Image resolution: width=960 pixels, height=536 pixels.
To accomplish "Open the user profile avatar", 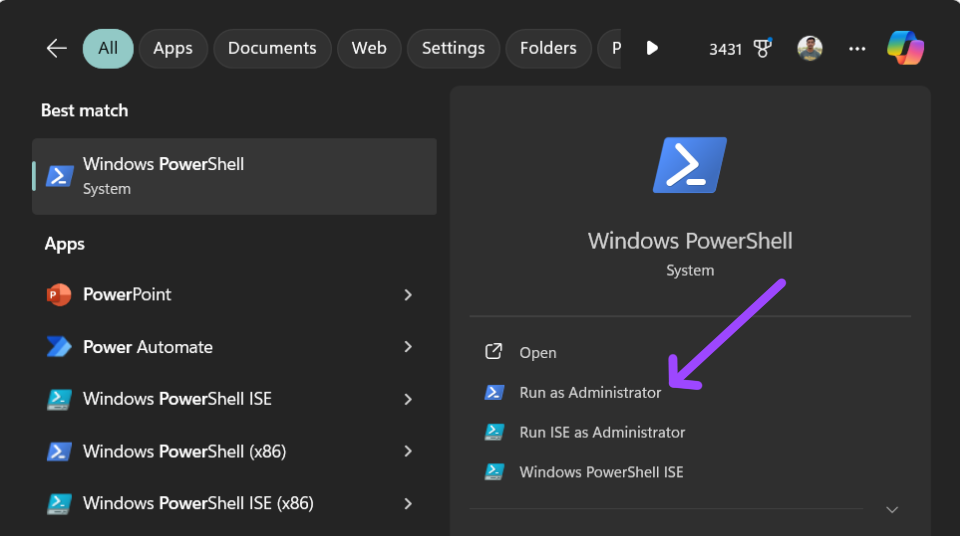I will pos(809,48).
